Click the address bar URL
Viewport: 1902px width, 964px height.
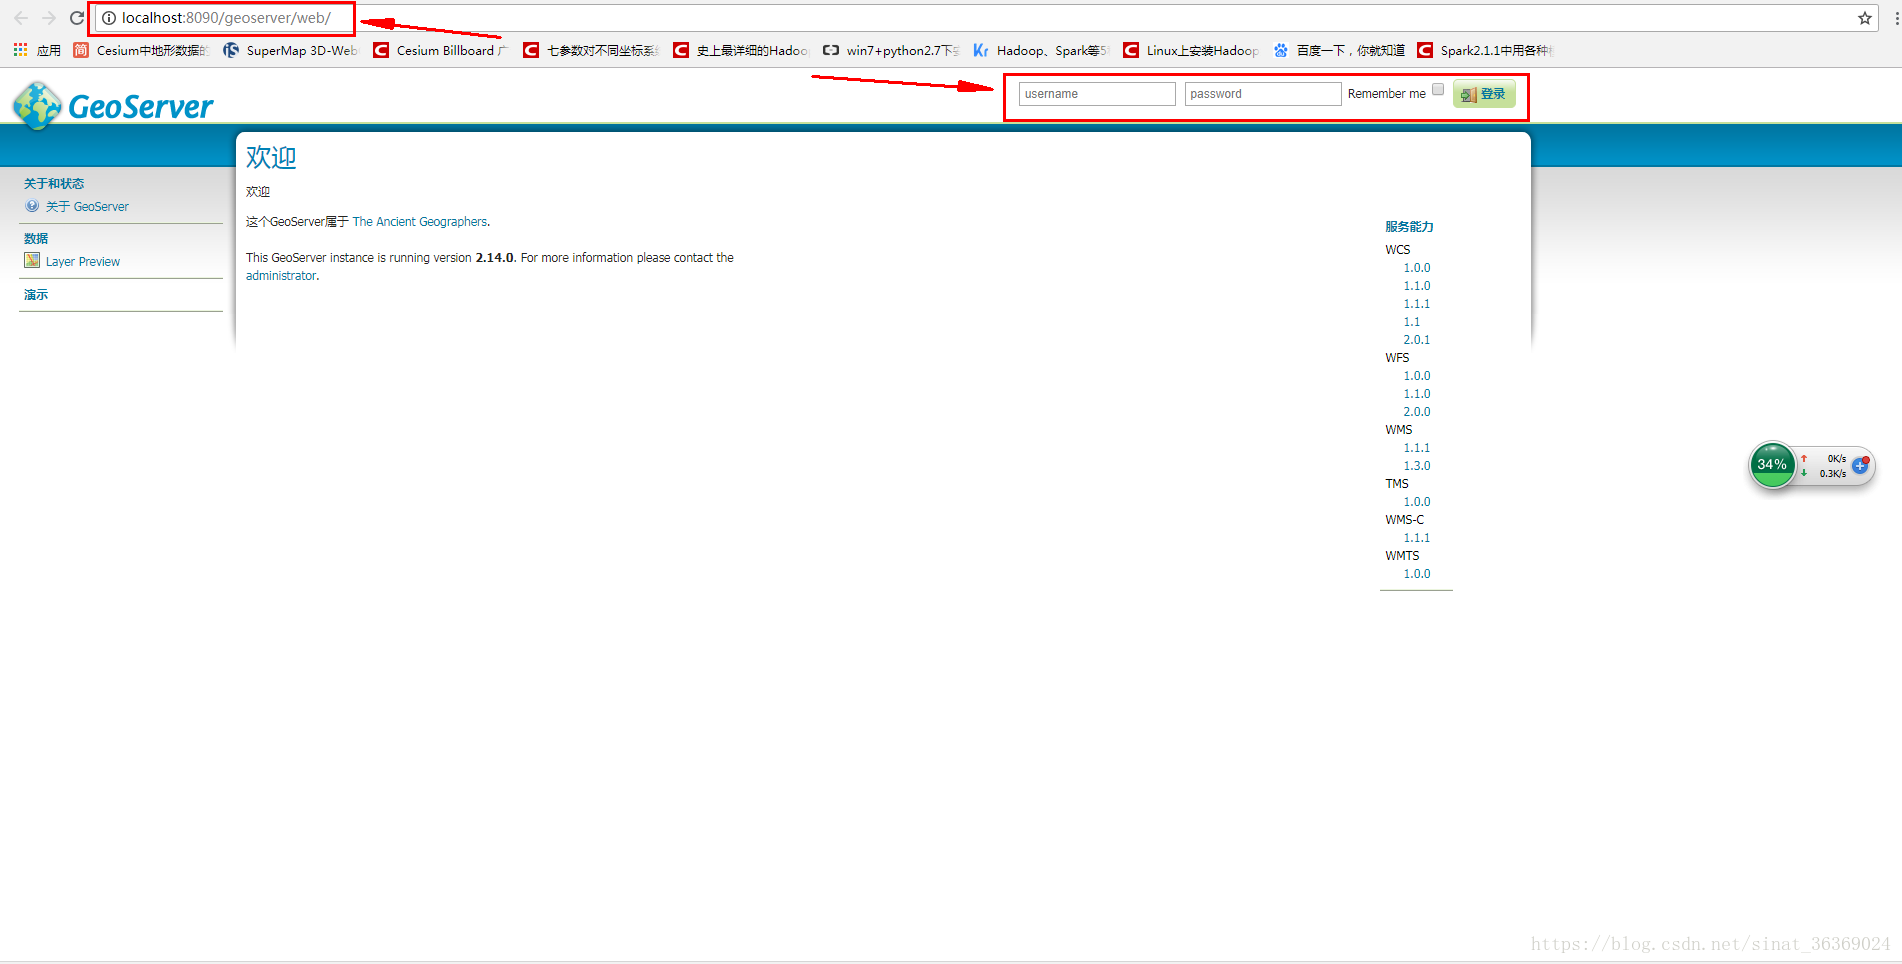pyautogui.click(x=226, y=18)
